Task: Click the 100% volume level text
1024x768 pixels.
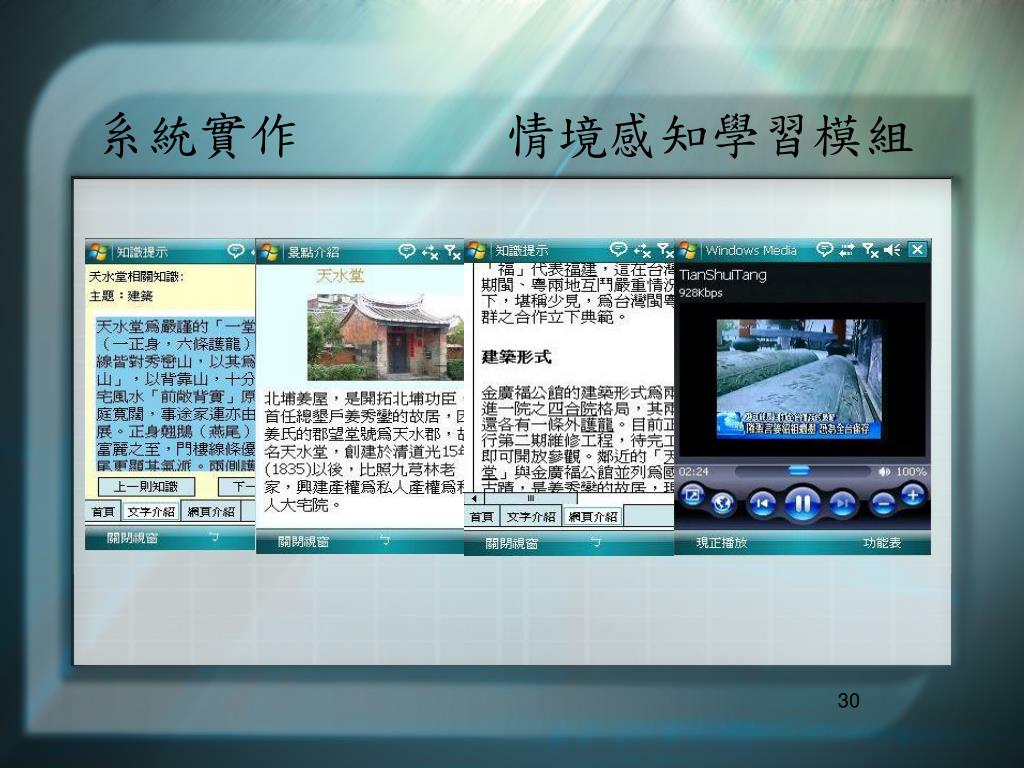Action: (910, 472)
